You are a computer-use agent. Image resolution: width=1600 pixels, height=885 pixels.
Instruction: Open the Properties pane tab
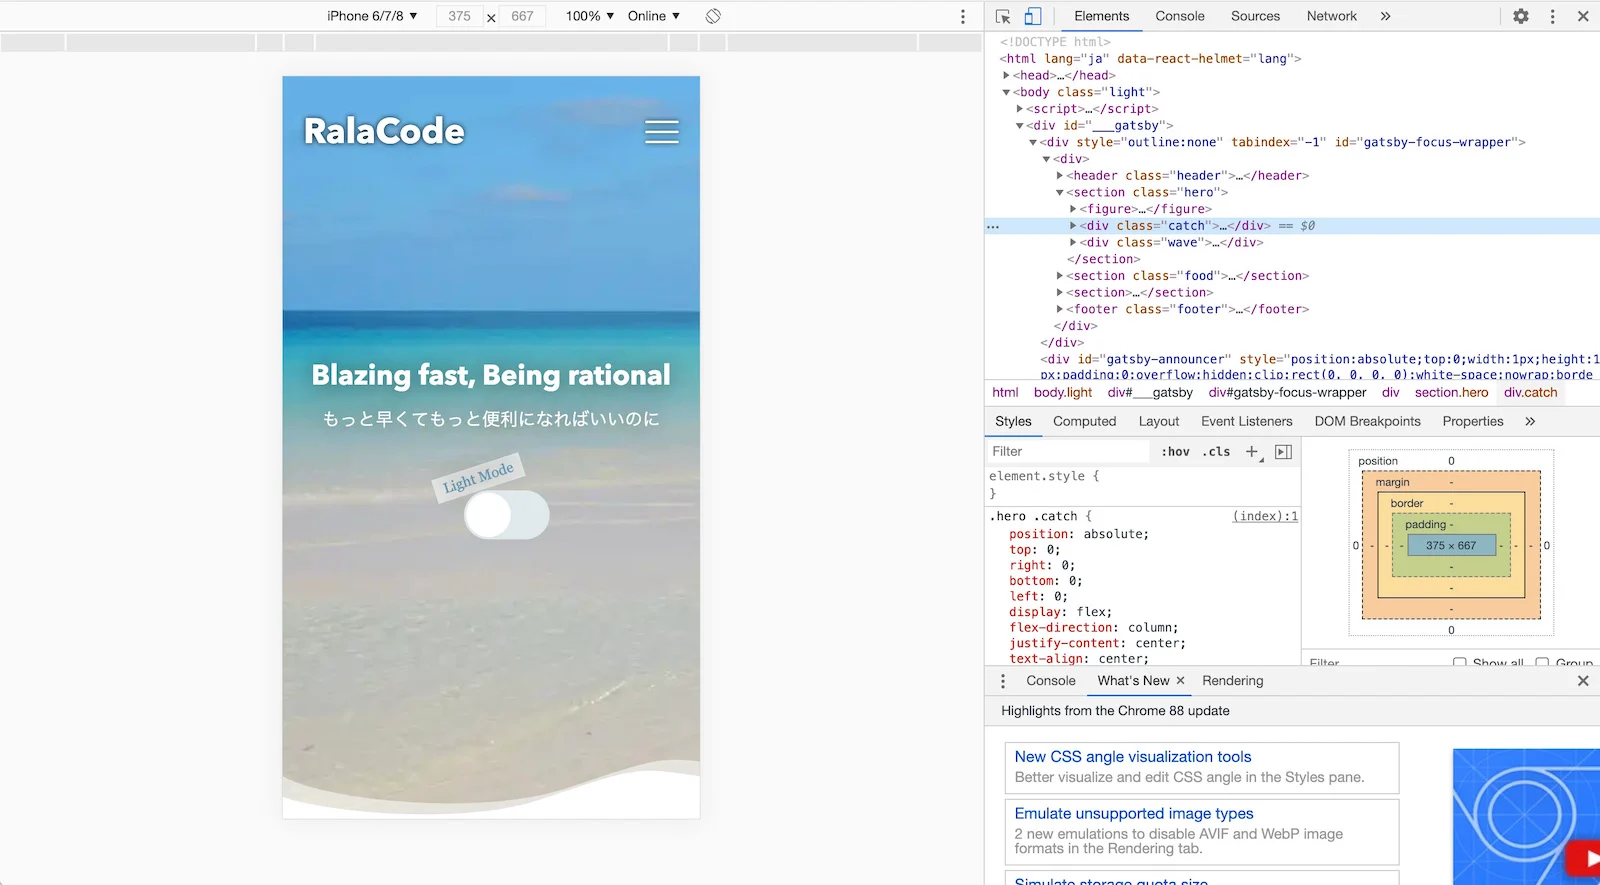[x=1472, y=421]
